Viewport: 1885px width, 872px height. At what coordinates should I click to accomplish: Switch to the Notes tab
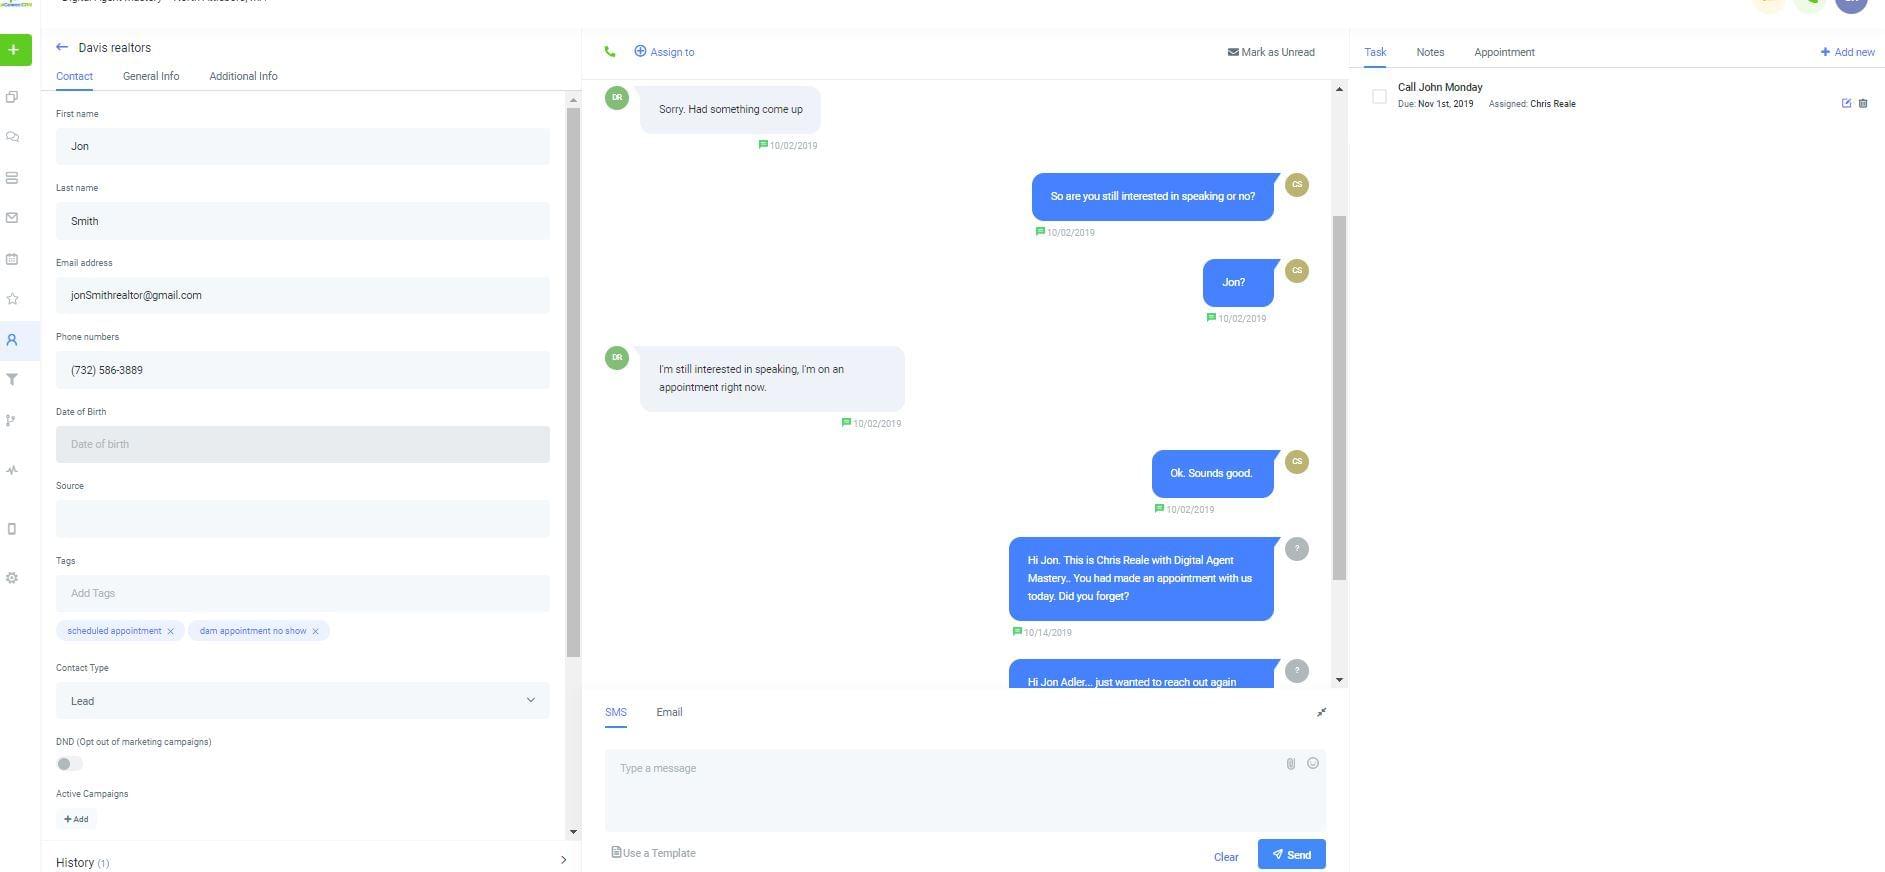pos(1430,52)
